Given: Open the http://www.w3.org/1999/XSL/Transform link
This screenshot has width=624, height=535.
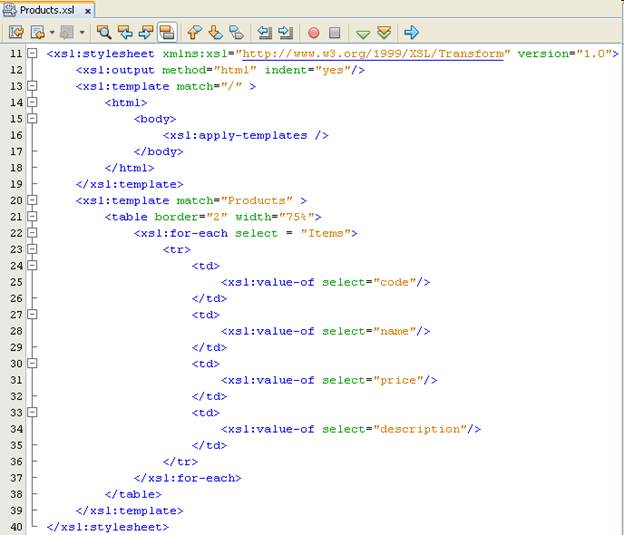Looking at the screenshot, I should pos(373,54).
